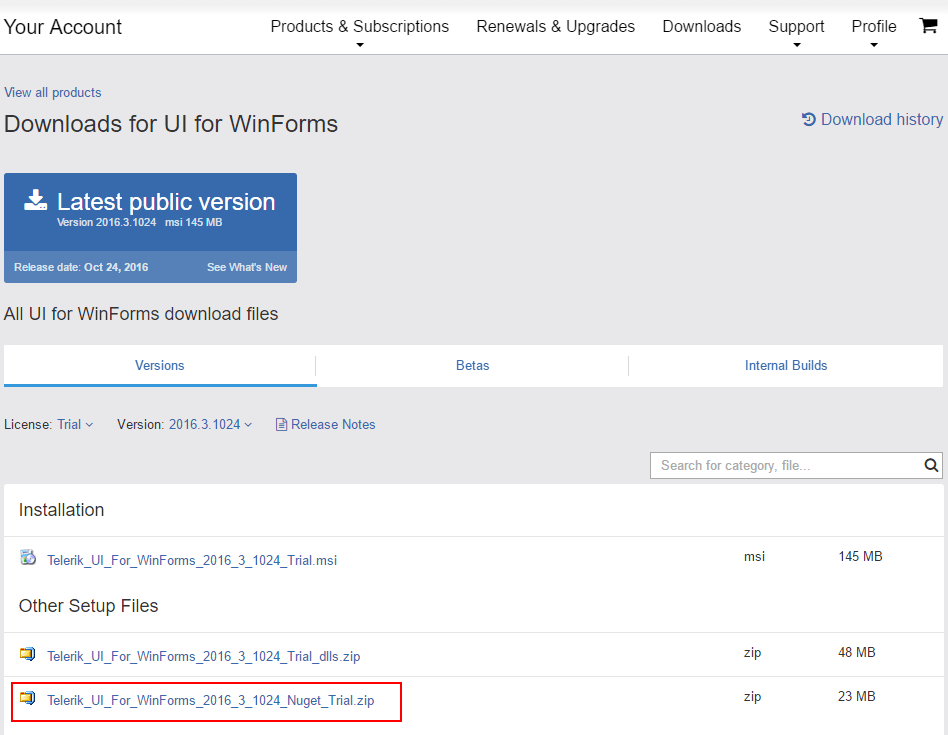
Task: Click the Other Setup Files heading
Action: 88,606
